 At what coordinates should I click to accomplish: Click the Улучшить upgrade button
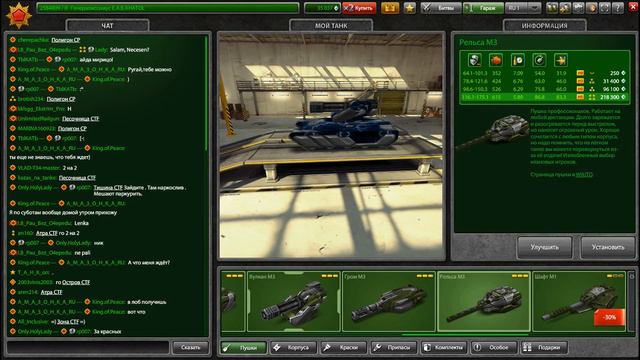[x=544, y=247]
